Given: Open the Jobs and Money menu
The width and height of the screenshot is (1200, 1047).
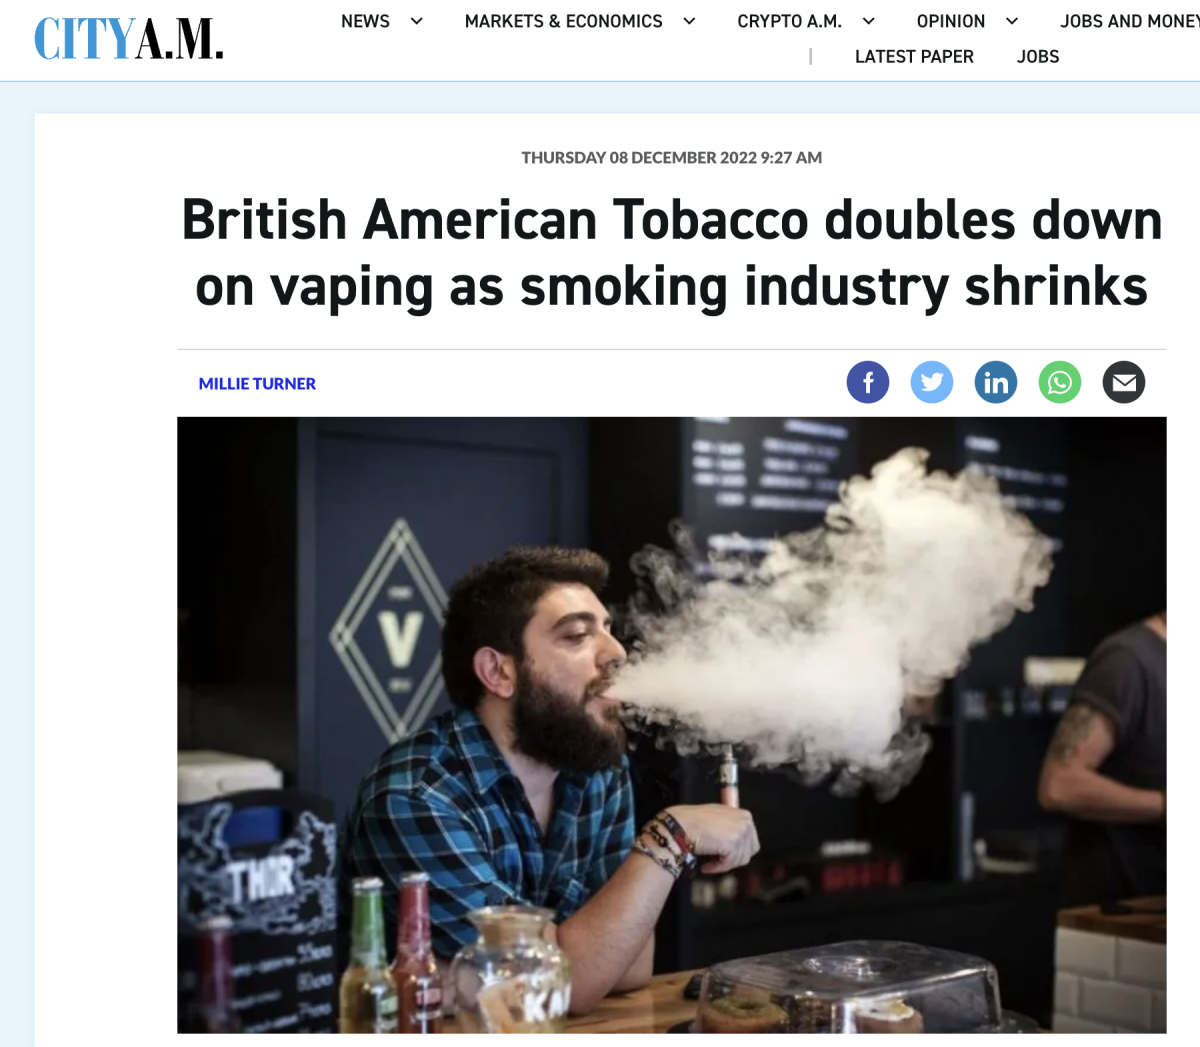Looking at the screenshot, I should point(1130,21).
